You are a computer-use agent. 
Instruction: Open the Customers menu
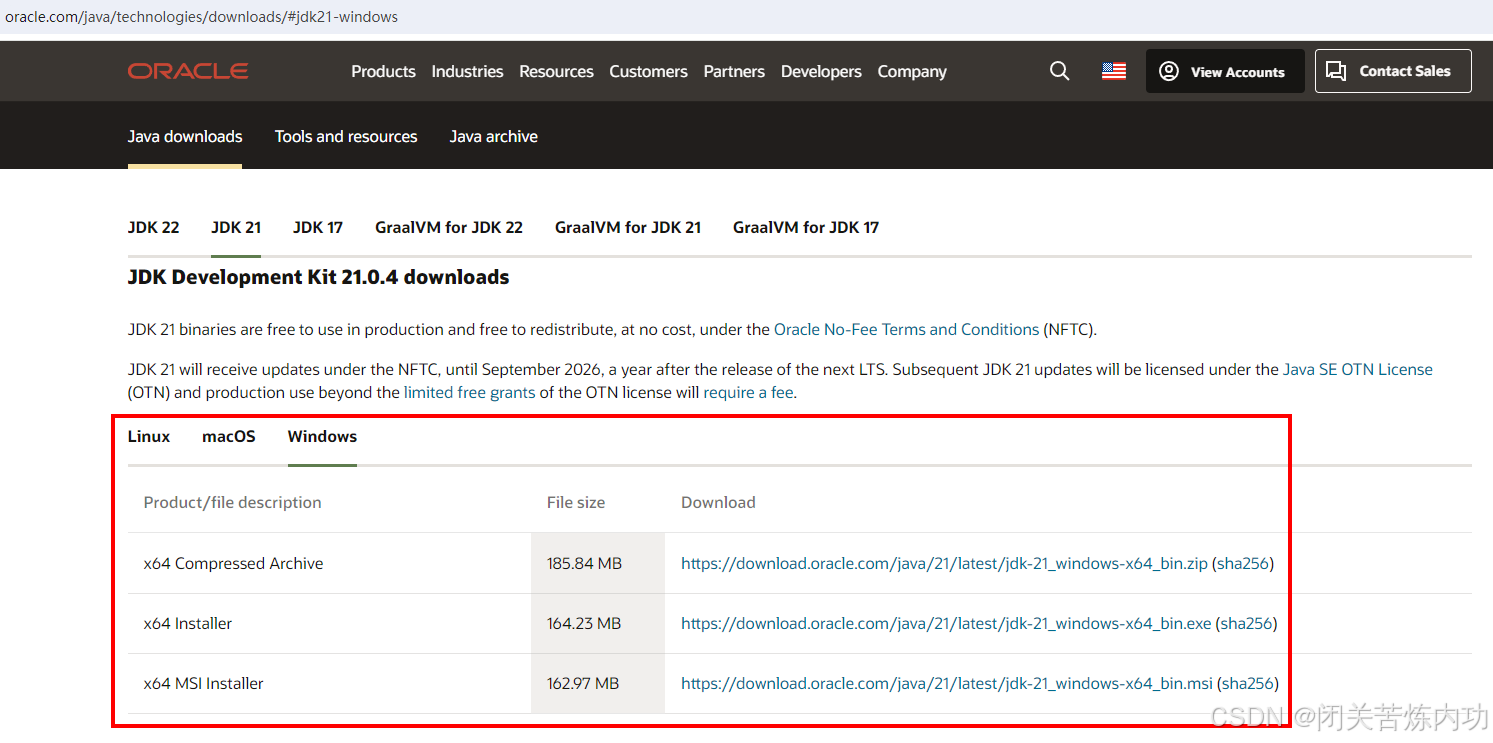point(648,71)
